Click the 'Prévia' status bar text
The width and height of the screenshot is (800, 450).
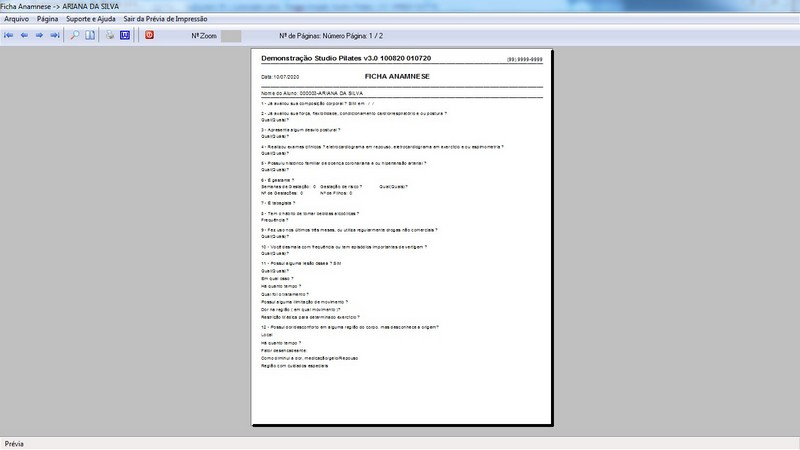pos(14,444)
